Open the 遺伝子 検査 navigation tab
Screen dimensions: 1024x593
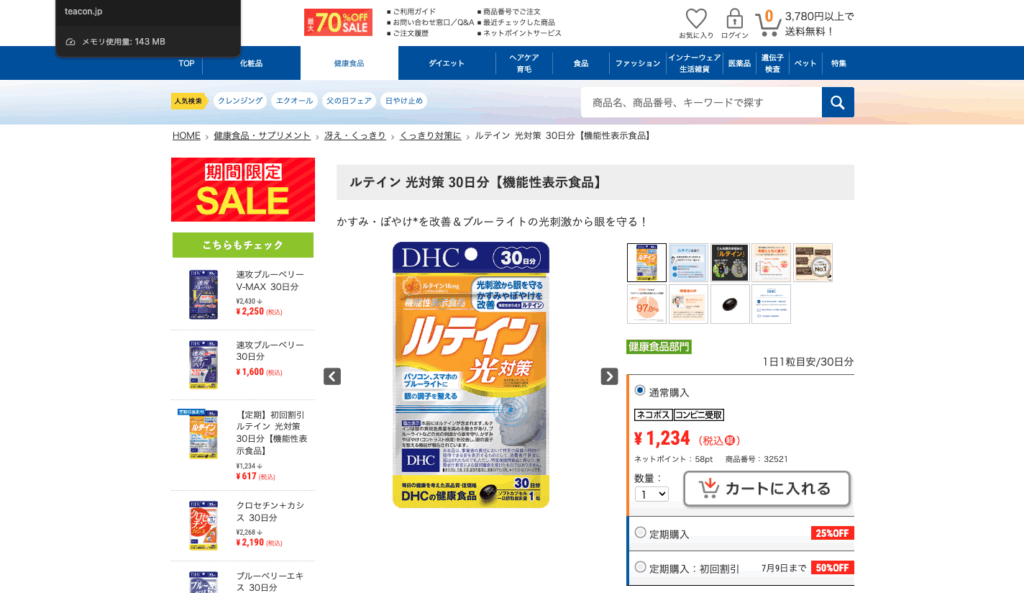click(773, 63)
